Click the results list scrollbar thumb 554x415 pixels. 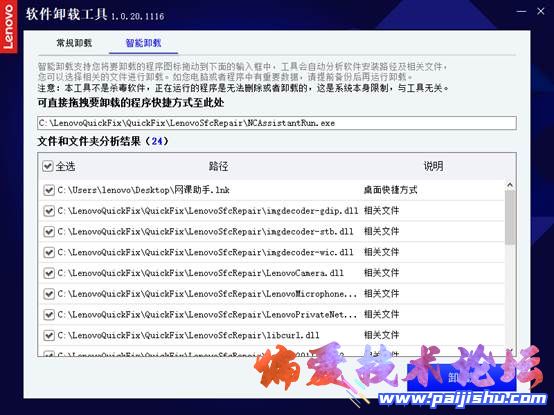pos(510,217)
